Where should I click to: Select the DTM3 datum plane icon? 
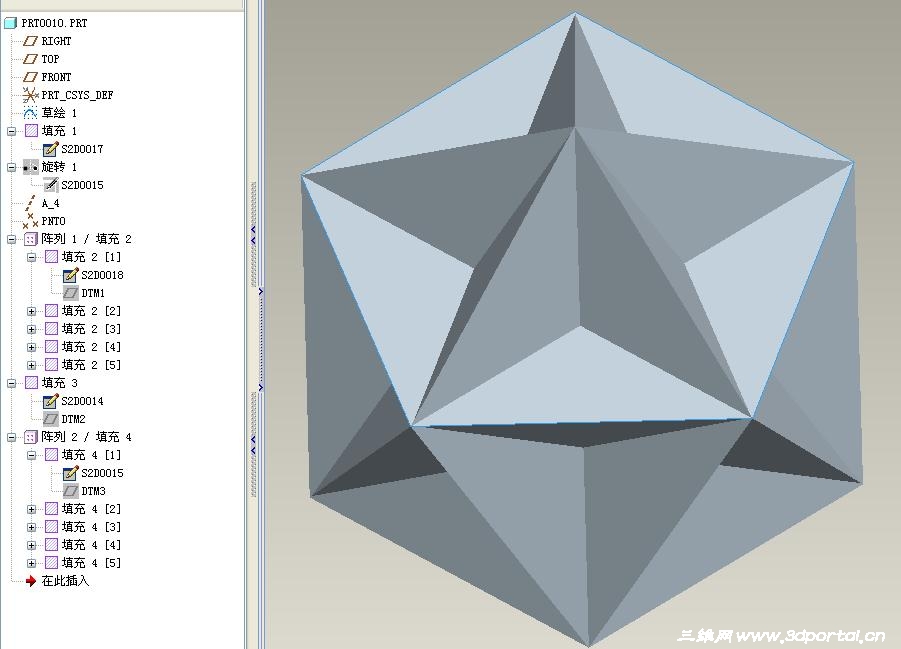pos(70,491)
